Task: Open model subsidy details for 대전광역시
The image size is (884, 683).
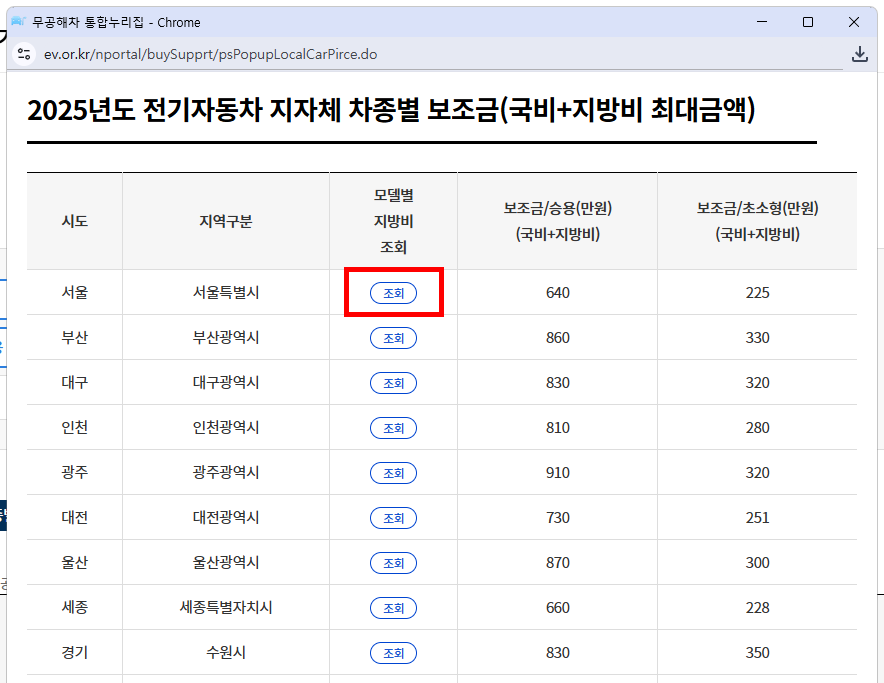Action: tap(393, 517)
